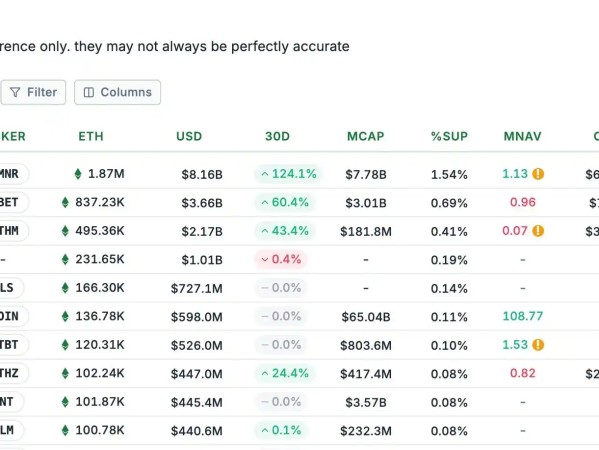Image resolution: width=599 pixels, height=450 pixels.
Task: Click the orange warning icon beside MNAV 1.13
Action: point(538,174)
